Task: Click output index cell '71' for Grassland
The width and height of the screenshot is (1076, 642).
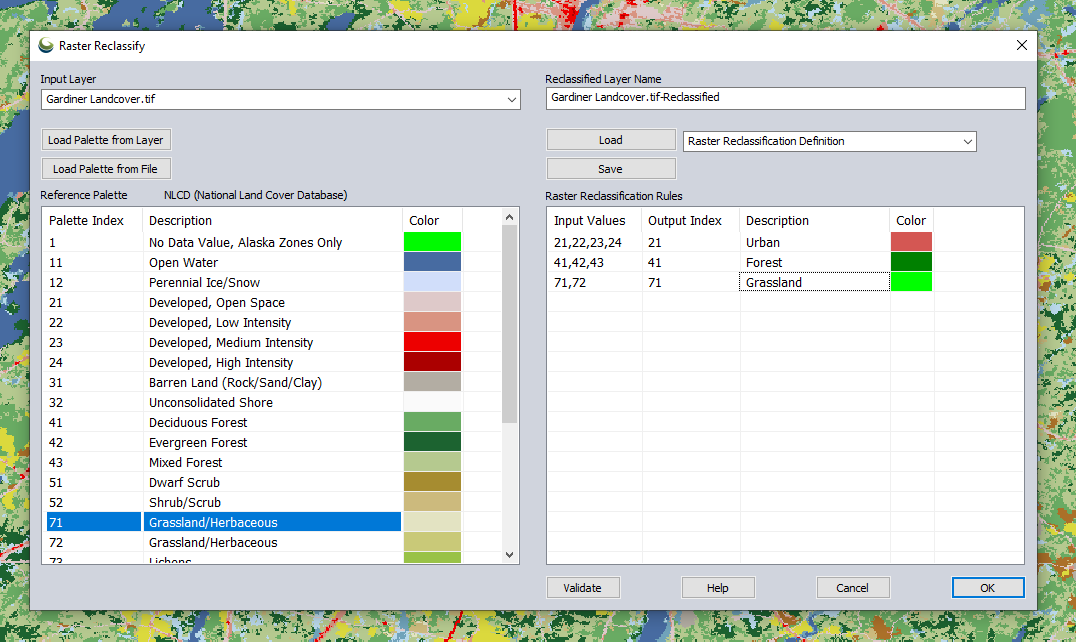Action: (x=691, y=282)
